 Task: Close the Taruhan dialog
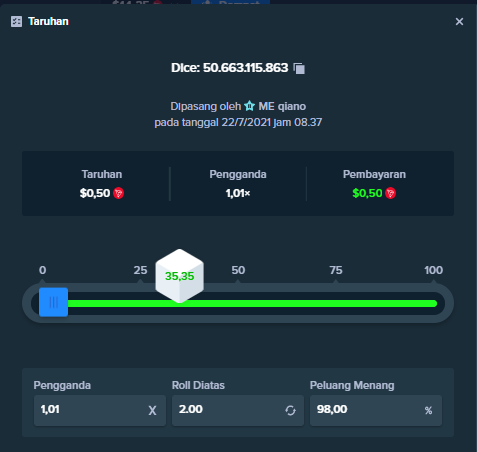point(459,21)
